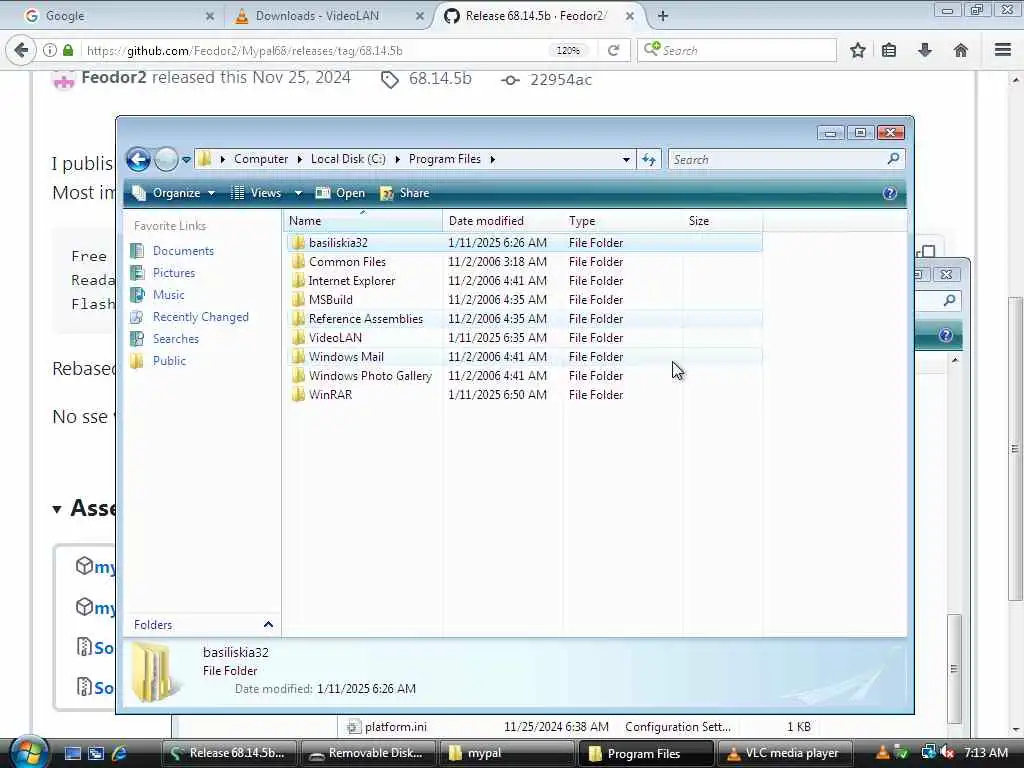Click the browser Back arrow button
The height and width of the screenshot is (768, 1024).
tap(21, 50)
